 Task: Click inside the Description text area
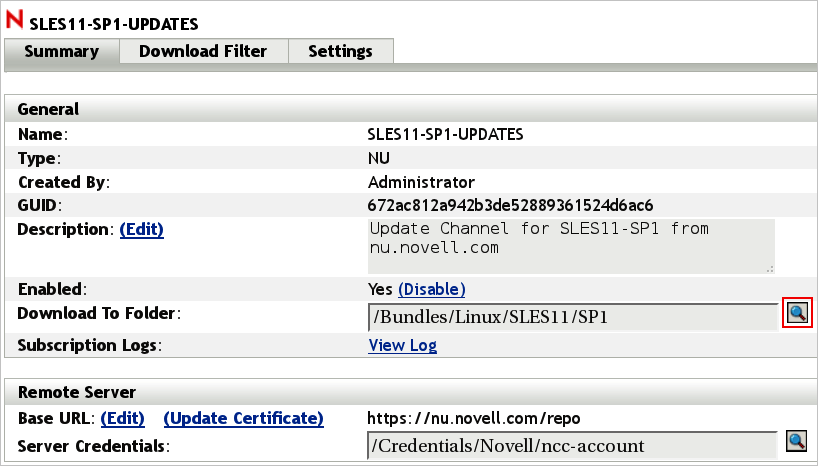point(570,246)
